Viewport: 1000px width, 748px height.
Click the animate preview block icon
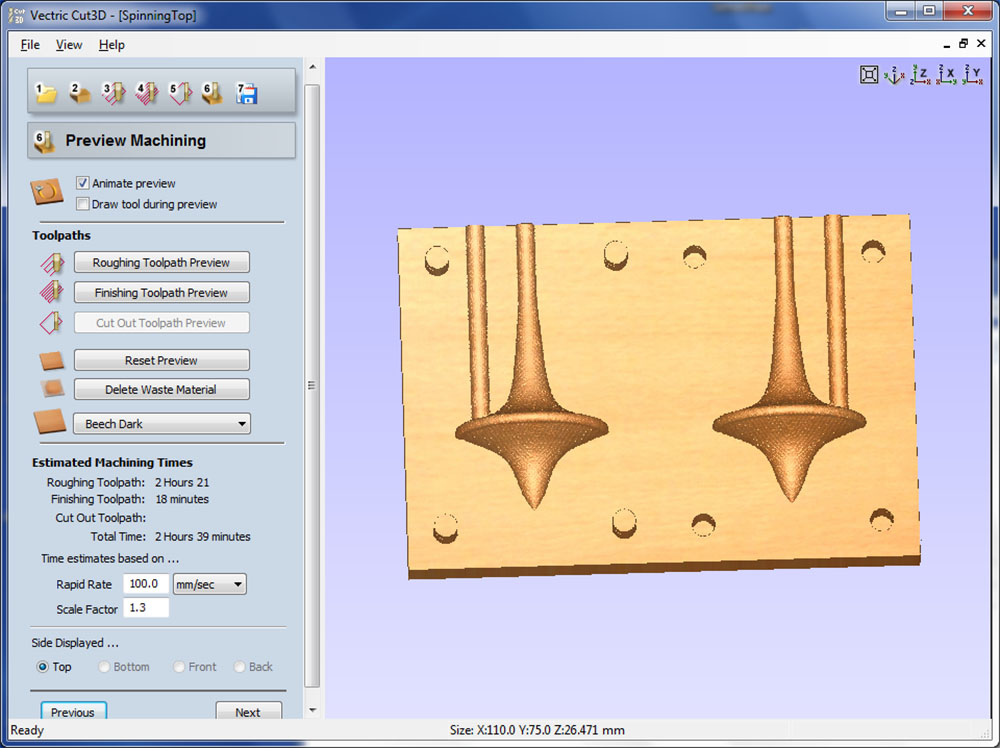(47, 191)
